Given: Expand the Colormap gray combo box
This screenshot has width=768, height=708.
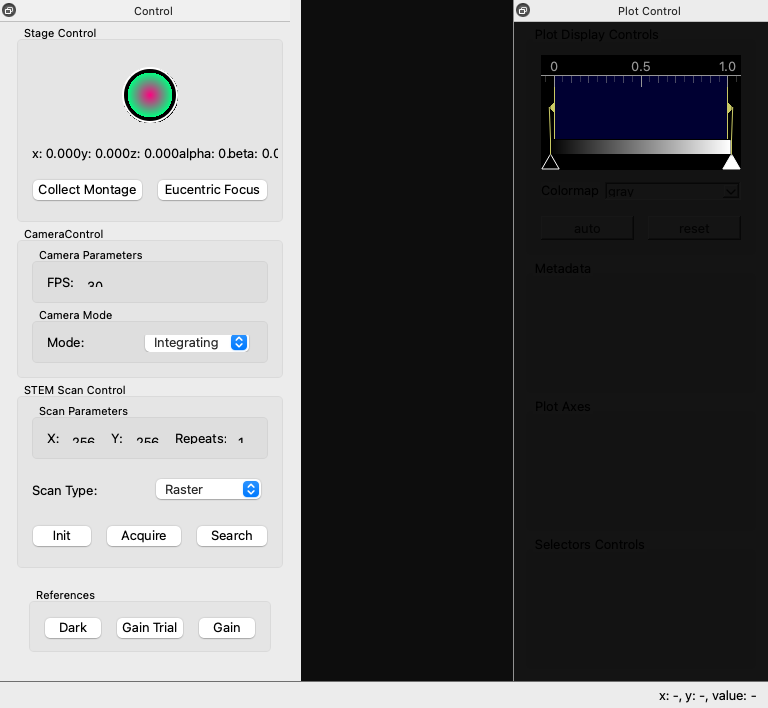Looking at the screenshot, I should pos(671,190).
